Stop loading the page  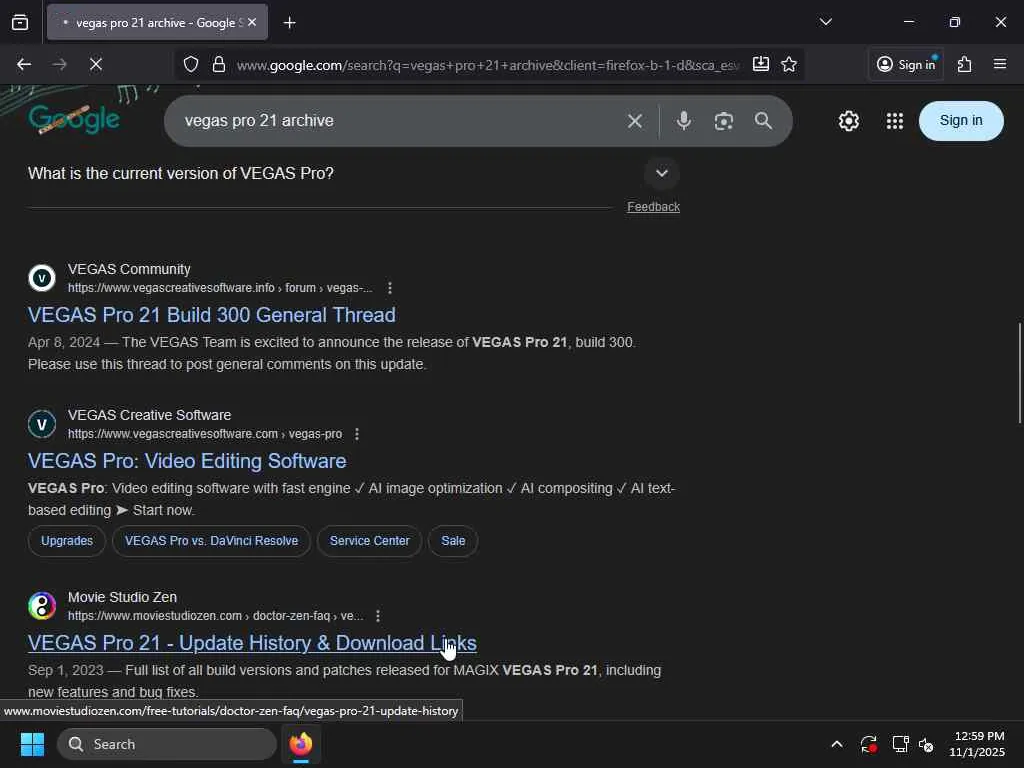pos(95,64)
